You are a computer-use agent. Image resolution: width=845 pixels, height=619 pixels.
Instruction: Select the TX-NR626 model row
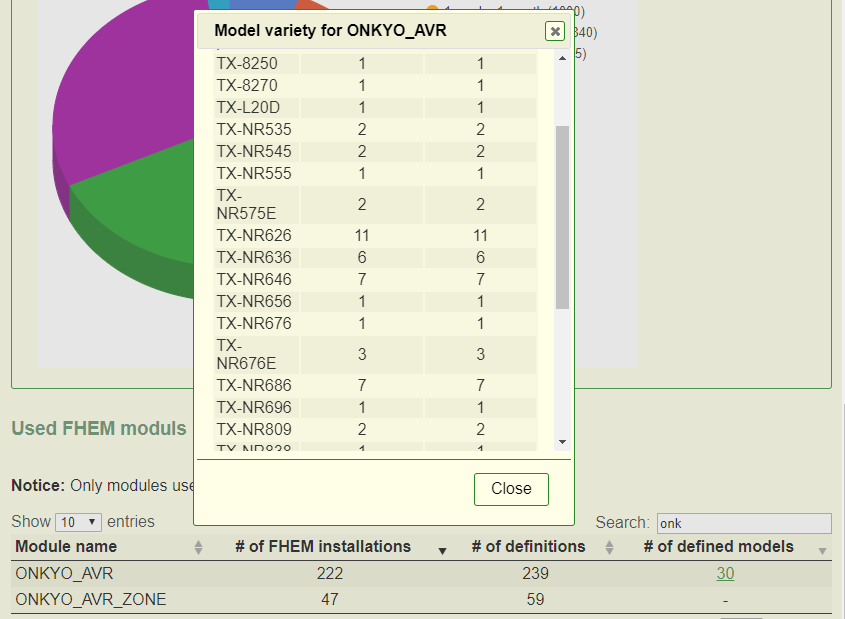pos(375,236)
